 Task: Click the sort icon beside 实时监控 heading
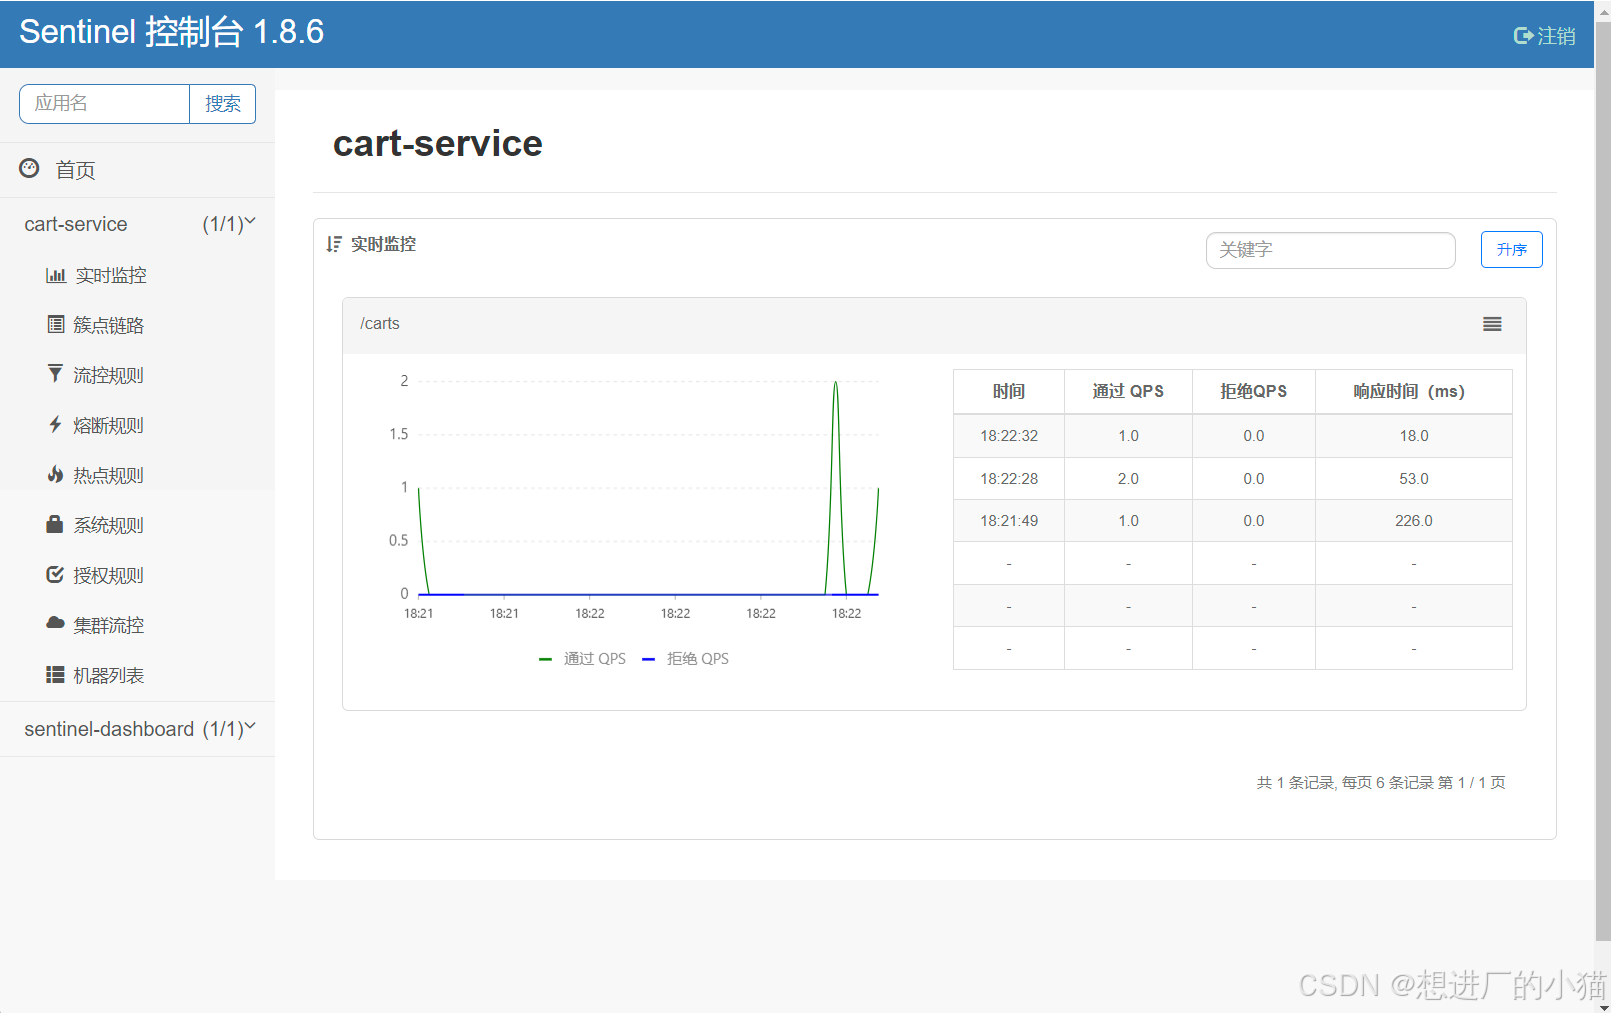334,244
